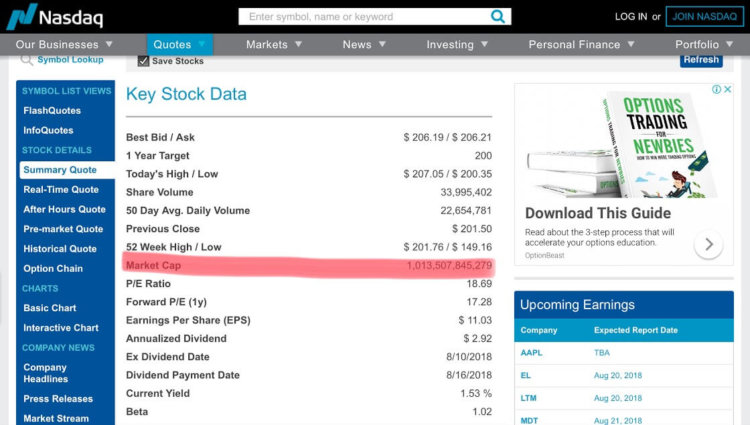
Task: Expand the Quotes dropdown
Action: pyautogui.click(x=179, y=44)
